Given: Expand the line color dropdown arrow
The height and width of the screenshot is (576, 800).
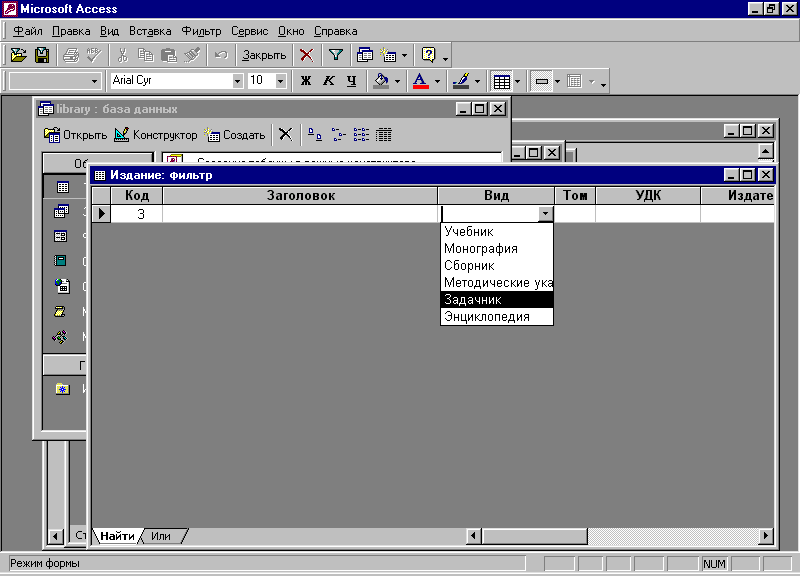Looking at the screenshot, I should (x=477, y=81).
